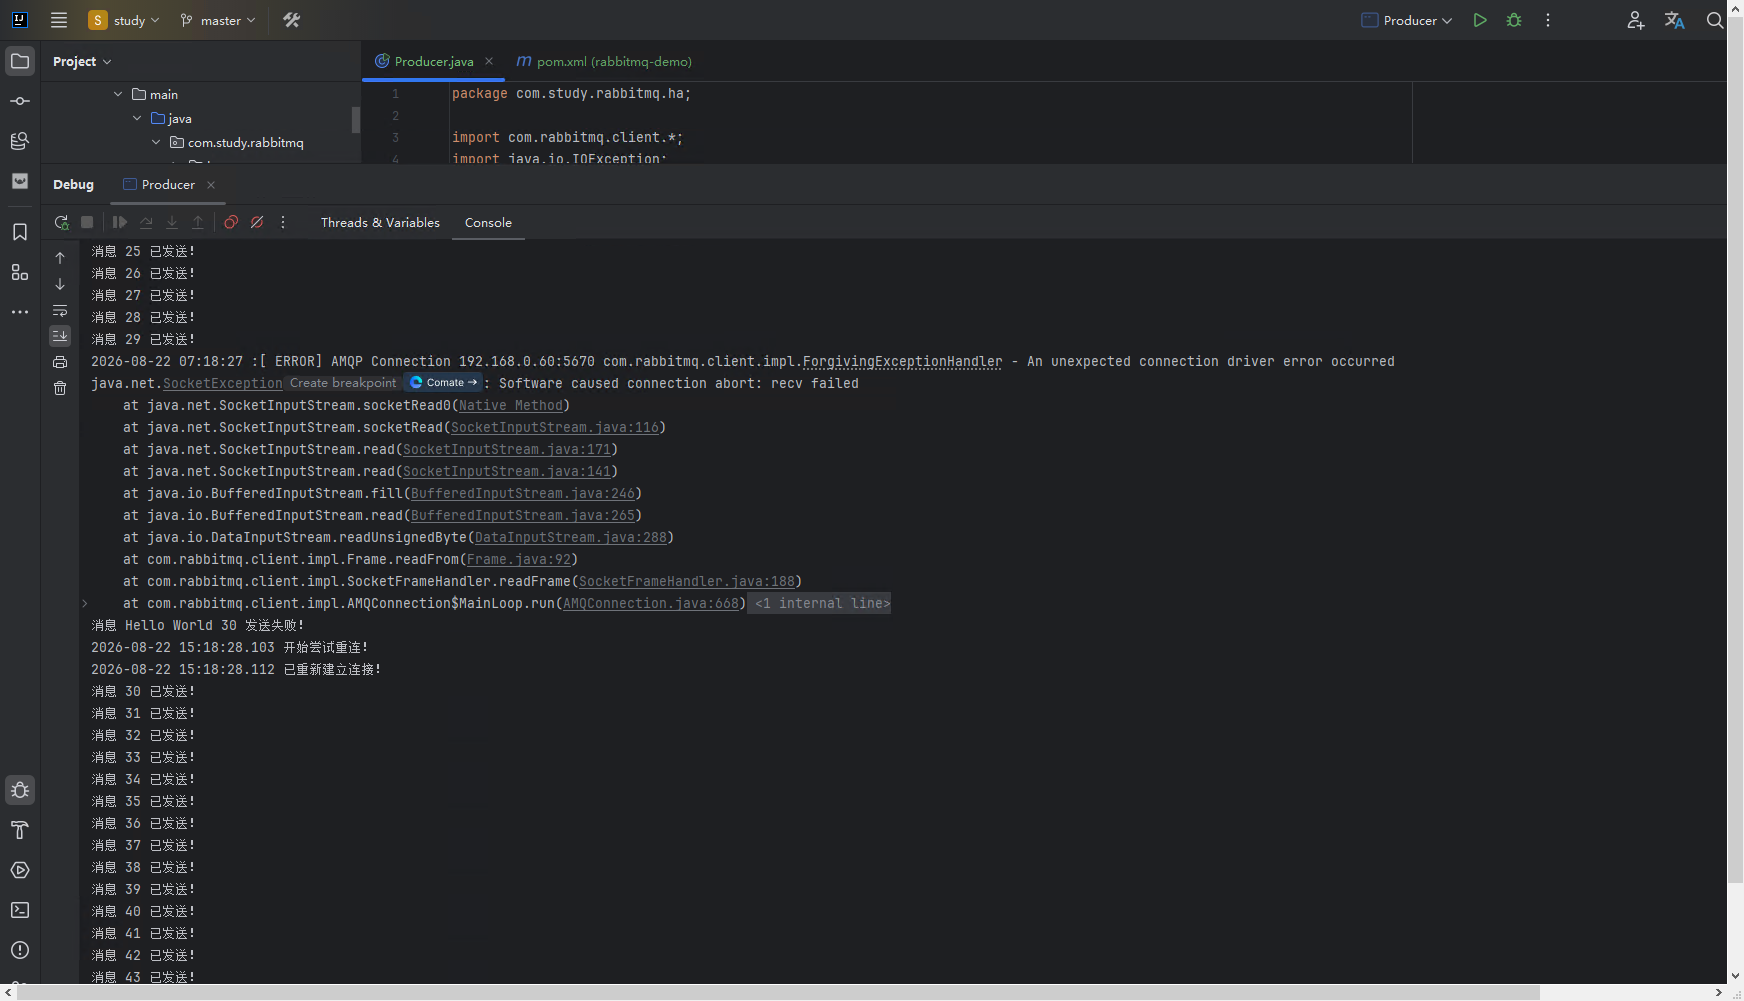
Task: Open the Problems tool window icon
Action: pos(20,950)
